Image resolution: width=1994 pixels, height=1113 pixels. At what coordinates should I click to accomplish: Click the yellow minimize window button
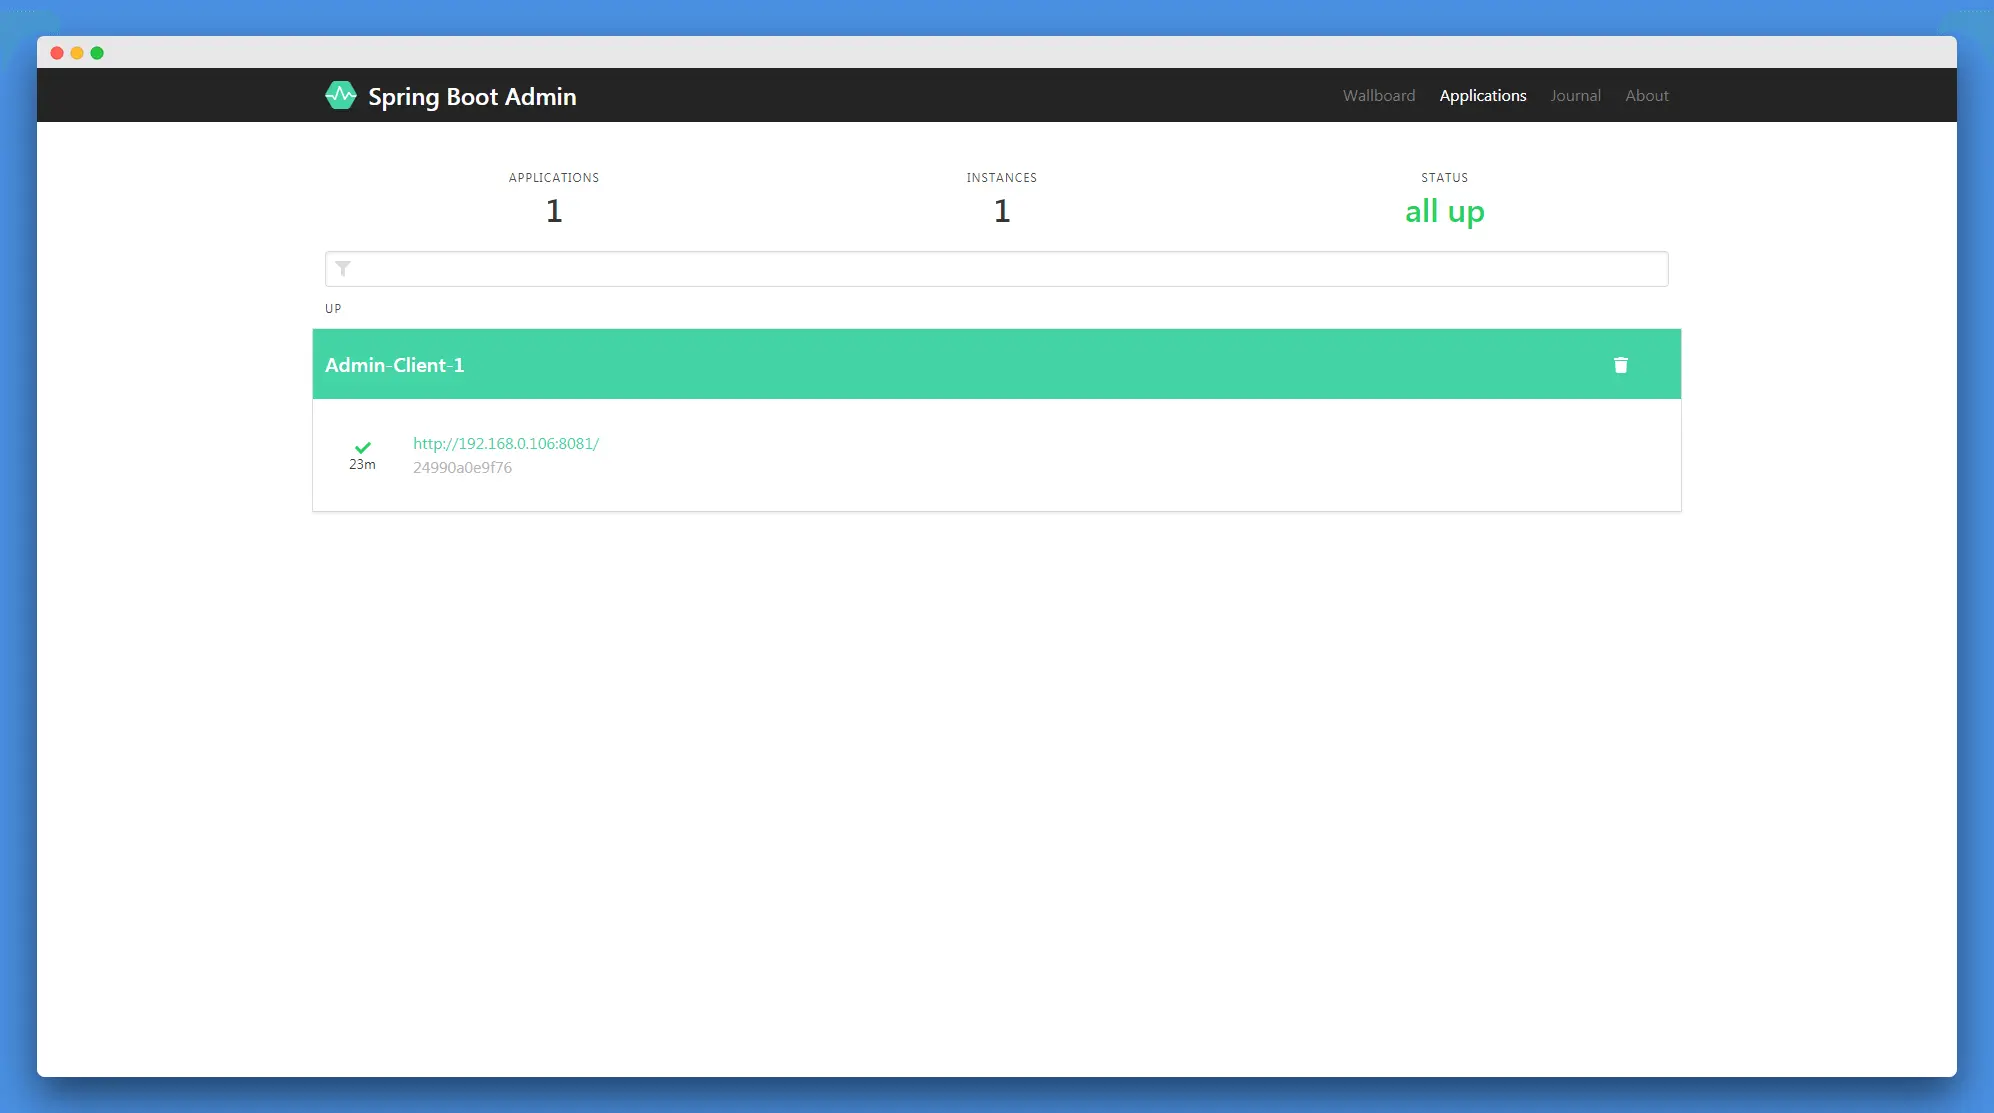coord(77,53)
